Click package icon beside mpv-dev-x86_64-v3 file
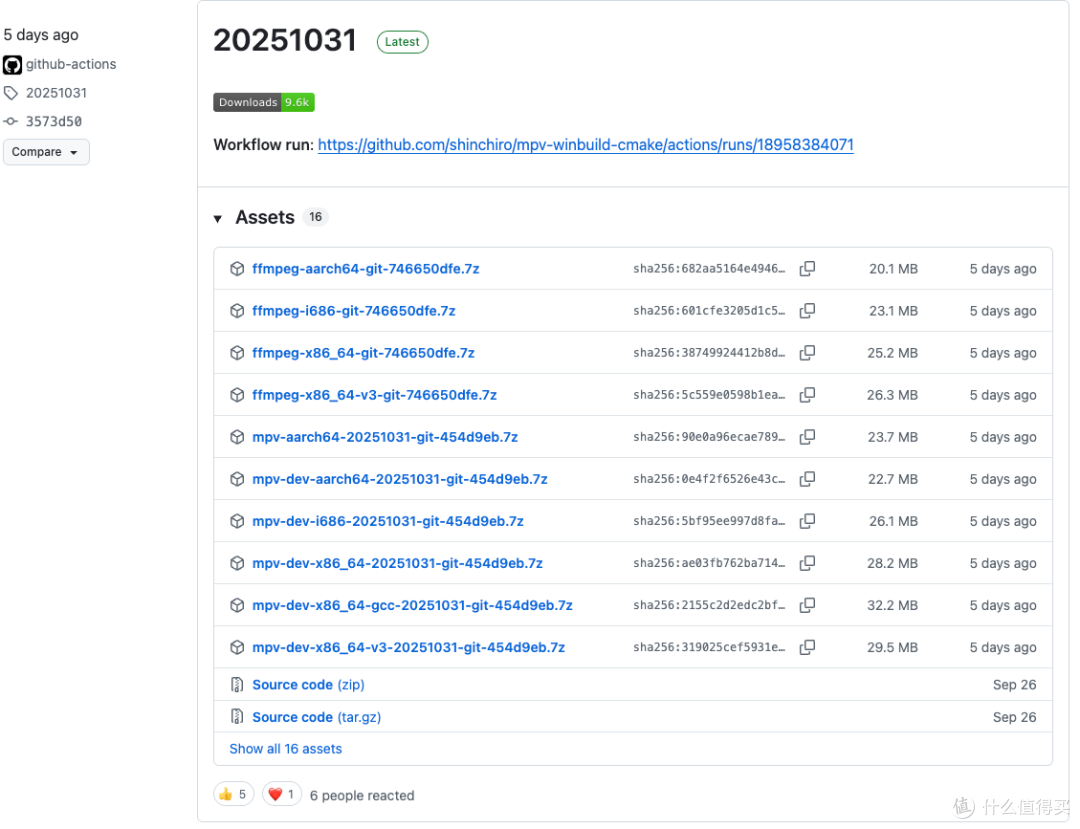This screenshot has height=829, width=1080. tap(237, 647)
